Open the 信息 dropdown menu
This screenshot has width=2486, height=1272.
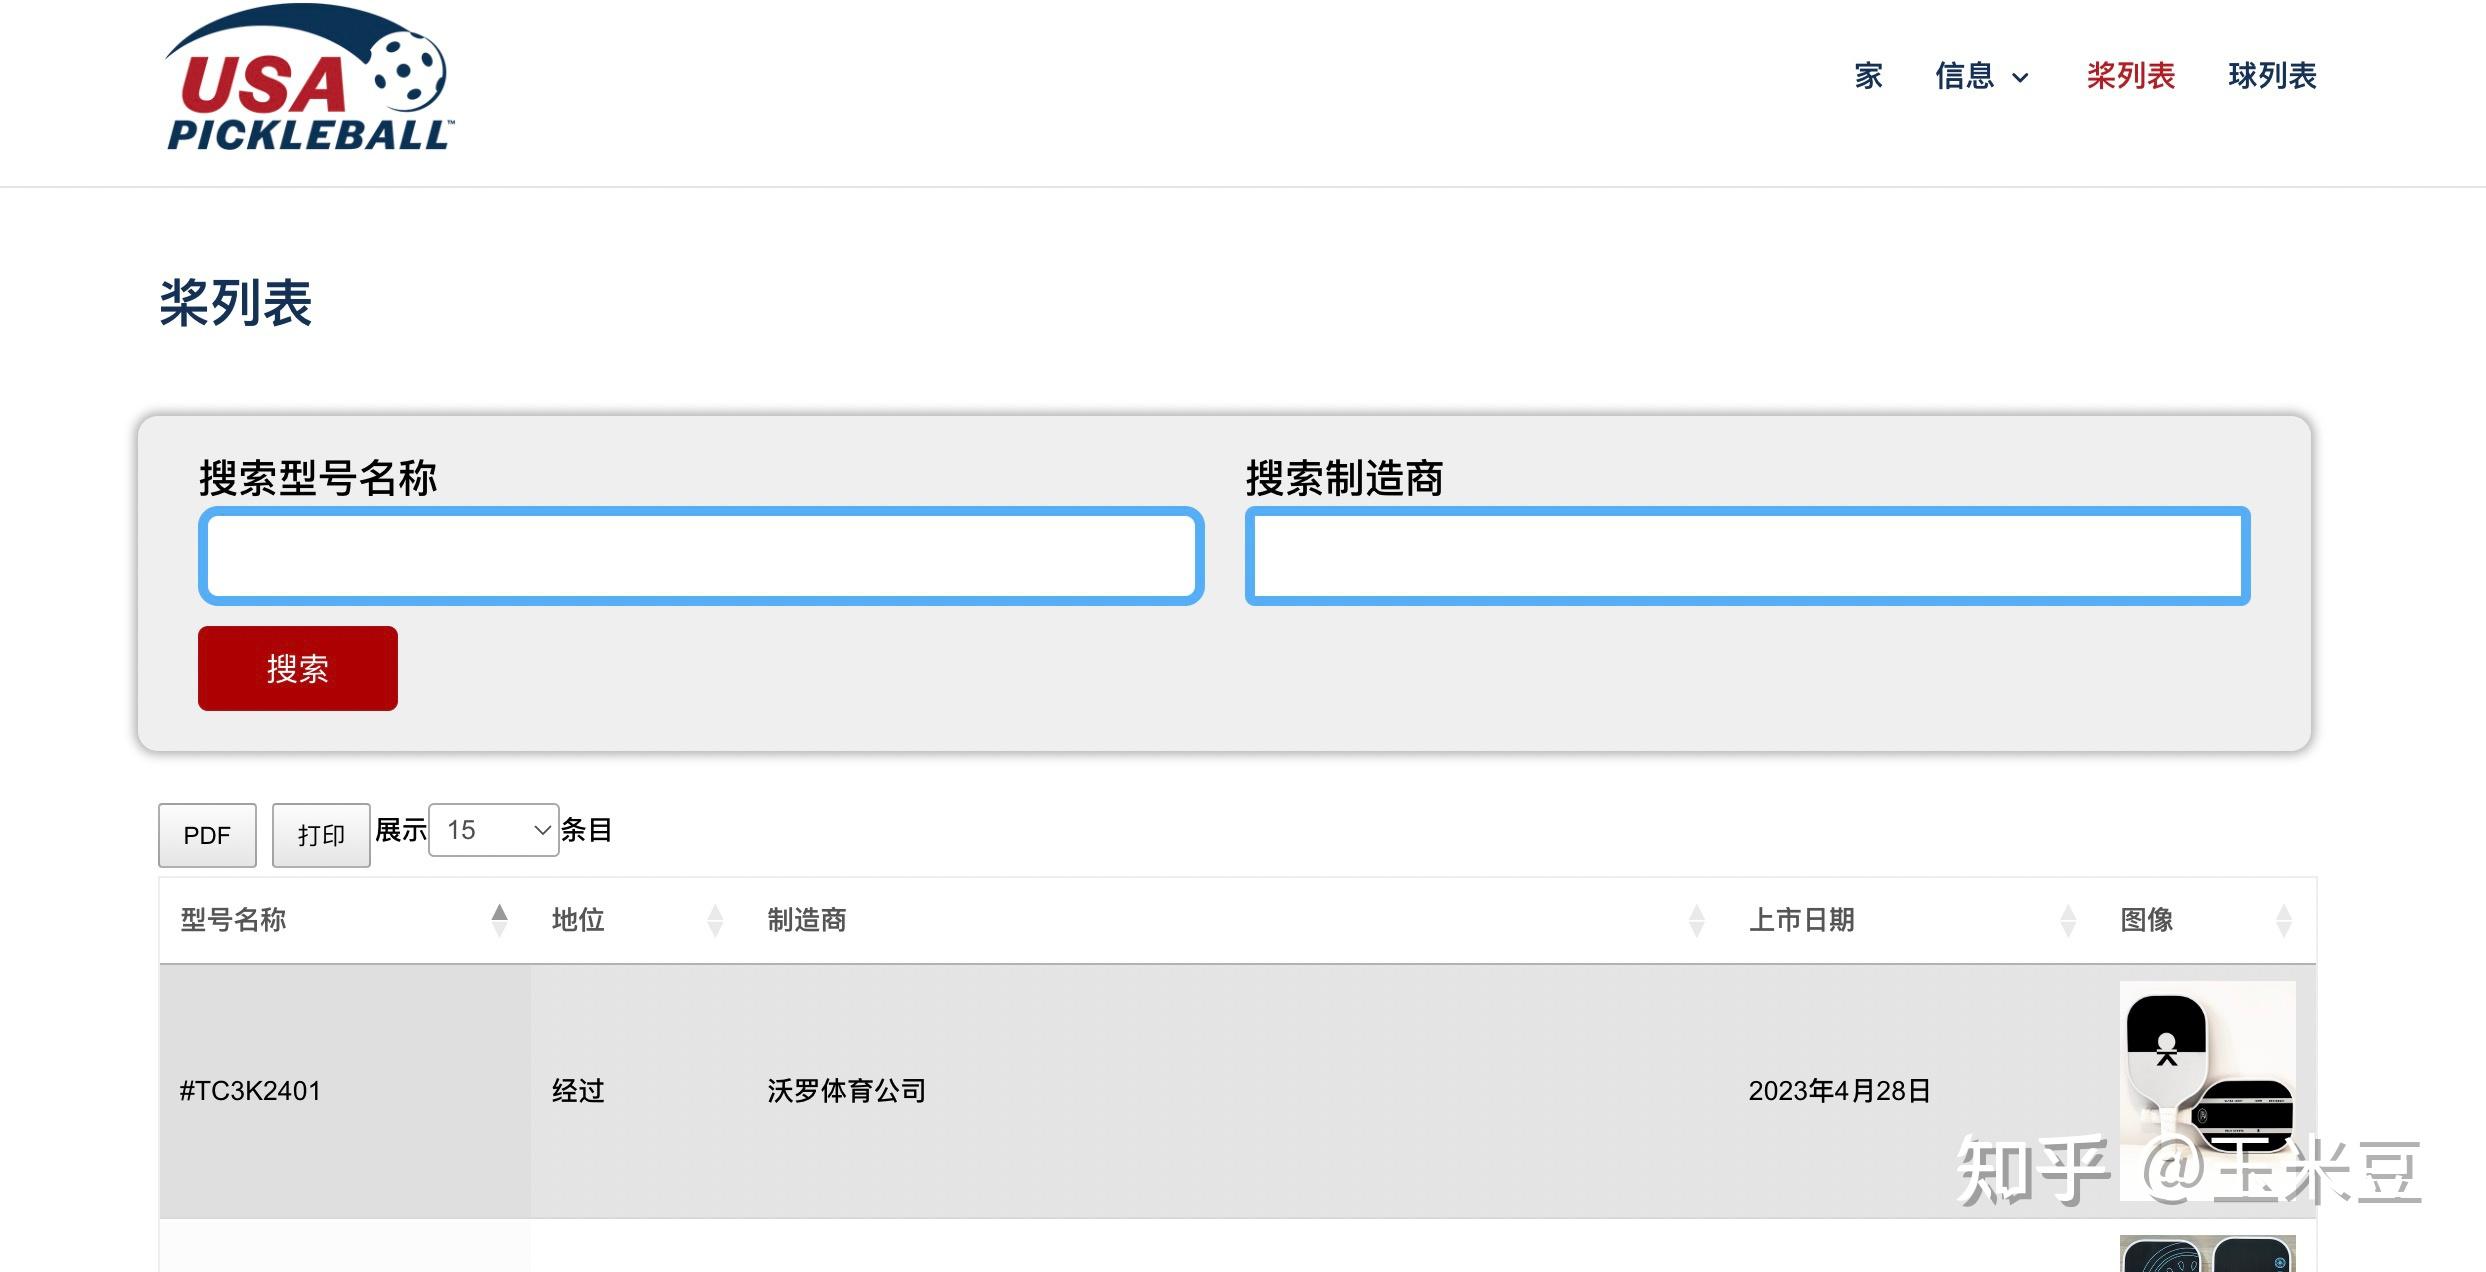(x=1984, y=76)
